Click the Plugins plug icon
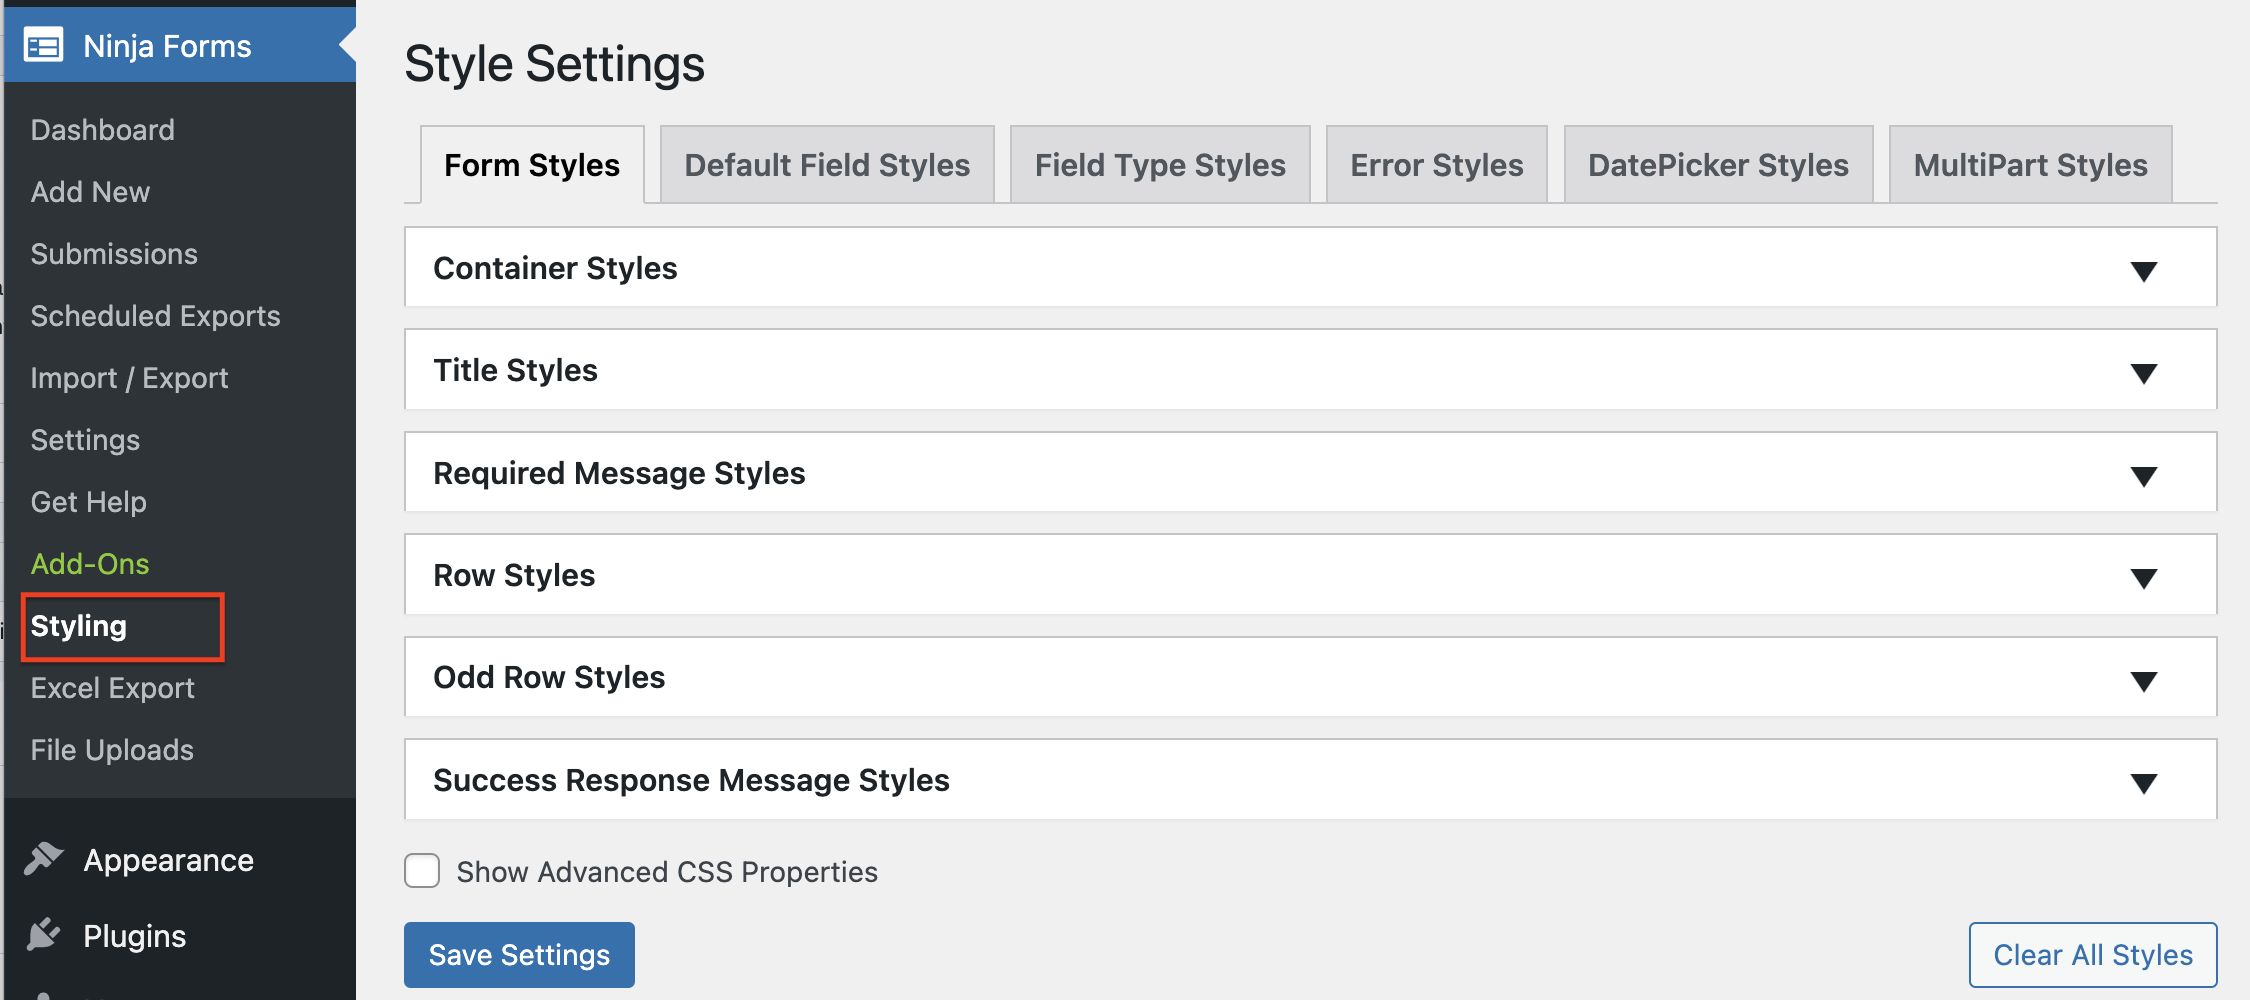The image size is (2250, 1000). click(x=45, y=935)
